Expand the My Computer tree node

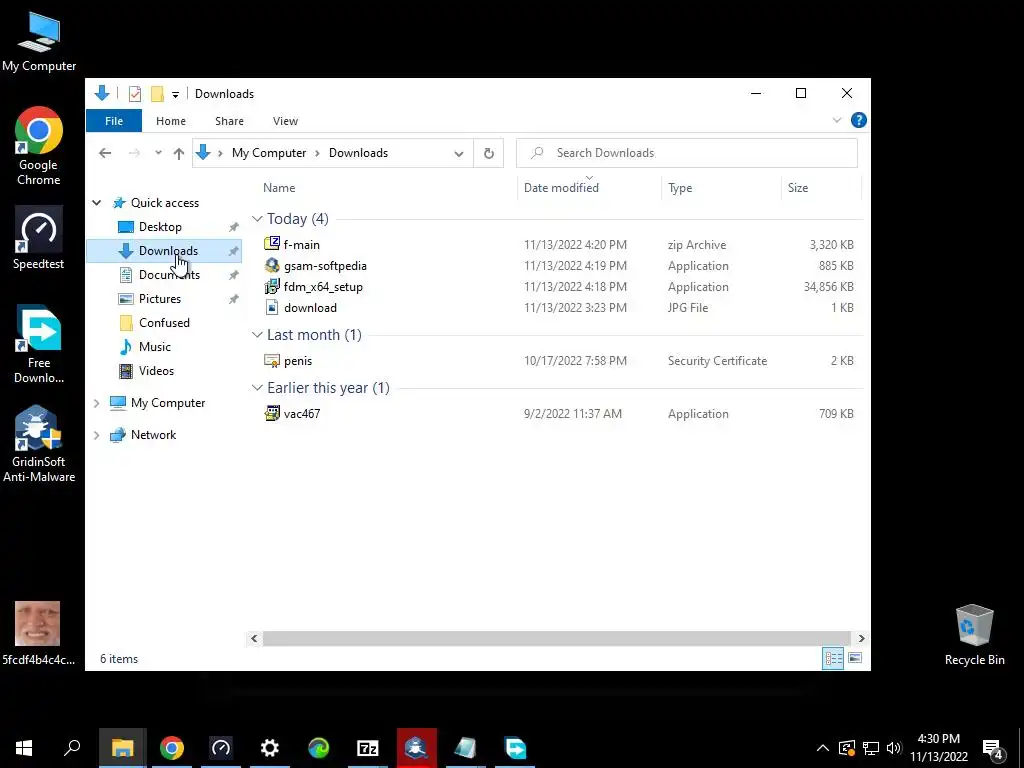pyautogui.click(x=97, y=403)
